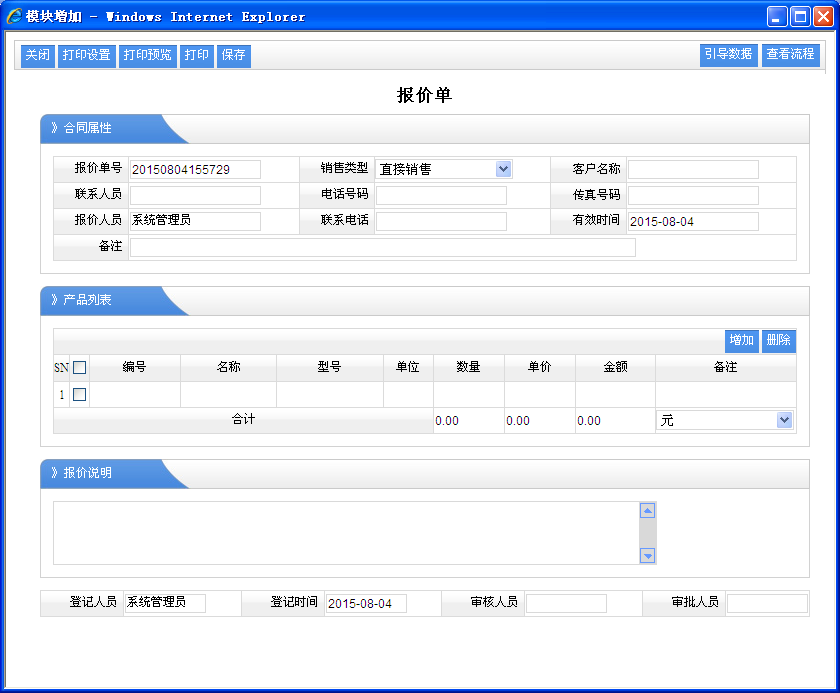The height and width of the screenshot is (693, 840).
Task: Focus the 客户名称 input field
Action: point(693,169)
